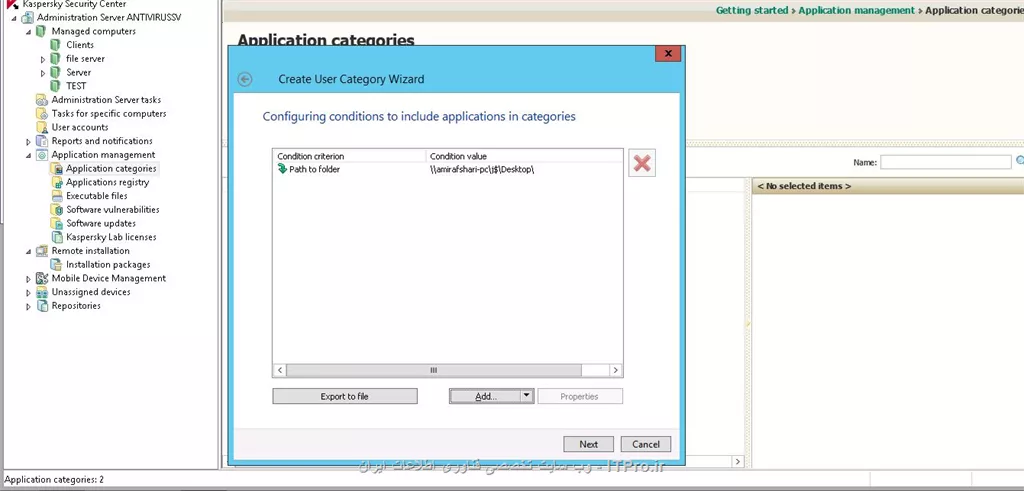The image size is (1024, 491).
Task: Click the Tasks for specific computers icon
Action: click(x=41, y=114)
